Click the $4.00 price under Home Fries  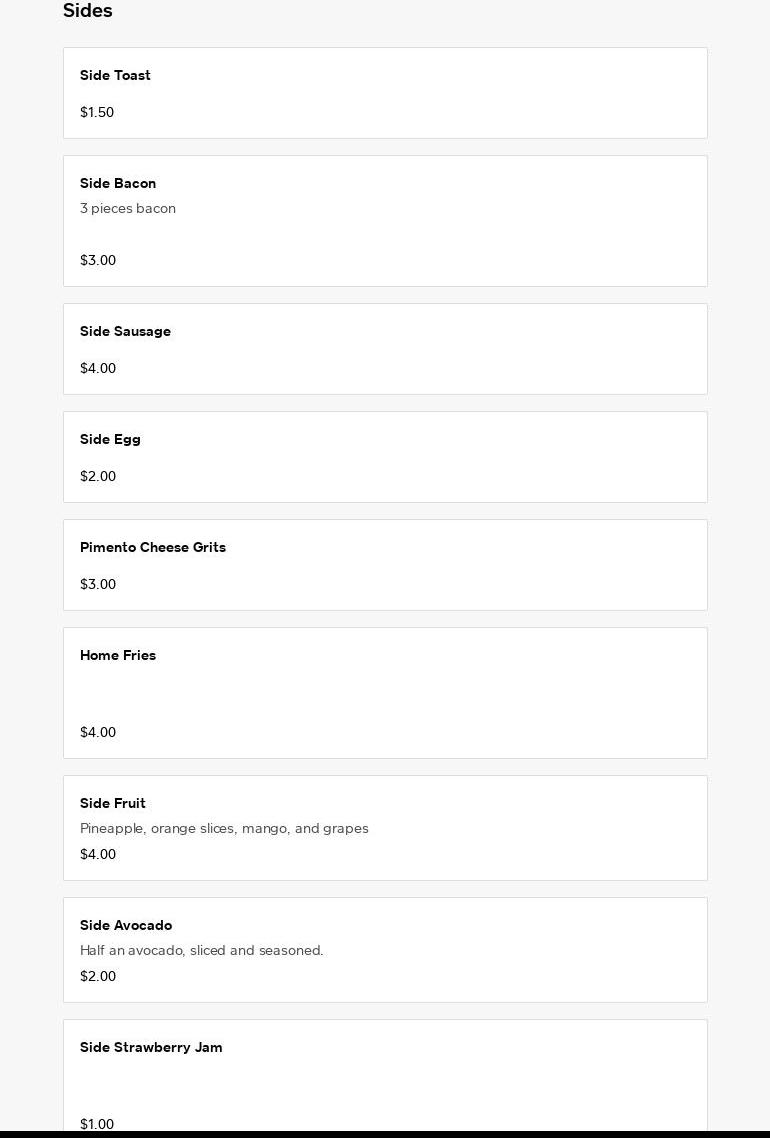click(x=98, y=732)
